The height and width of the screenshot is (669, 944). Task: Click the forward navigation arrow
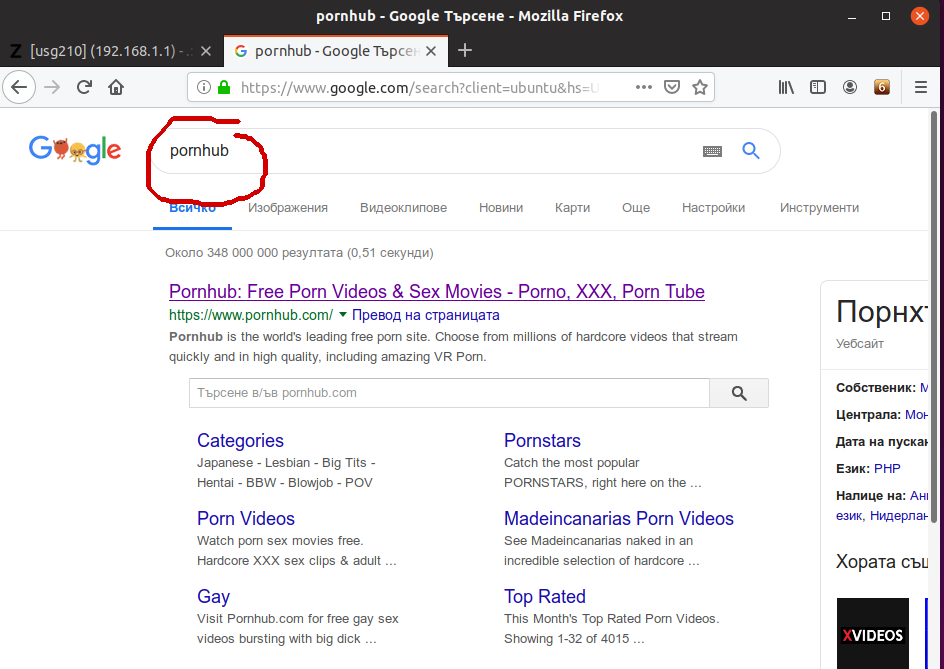52,87
